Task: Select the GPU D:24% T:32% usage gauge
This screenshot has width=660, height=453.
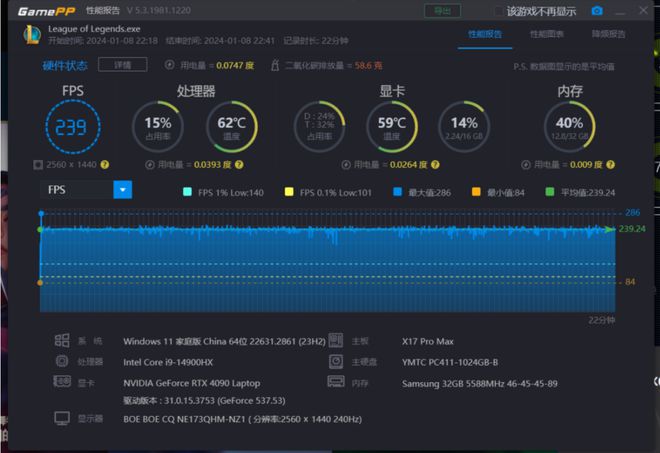Action: pos(319,127)
